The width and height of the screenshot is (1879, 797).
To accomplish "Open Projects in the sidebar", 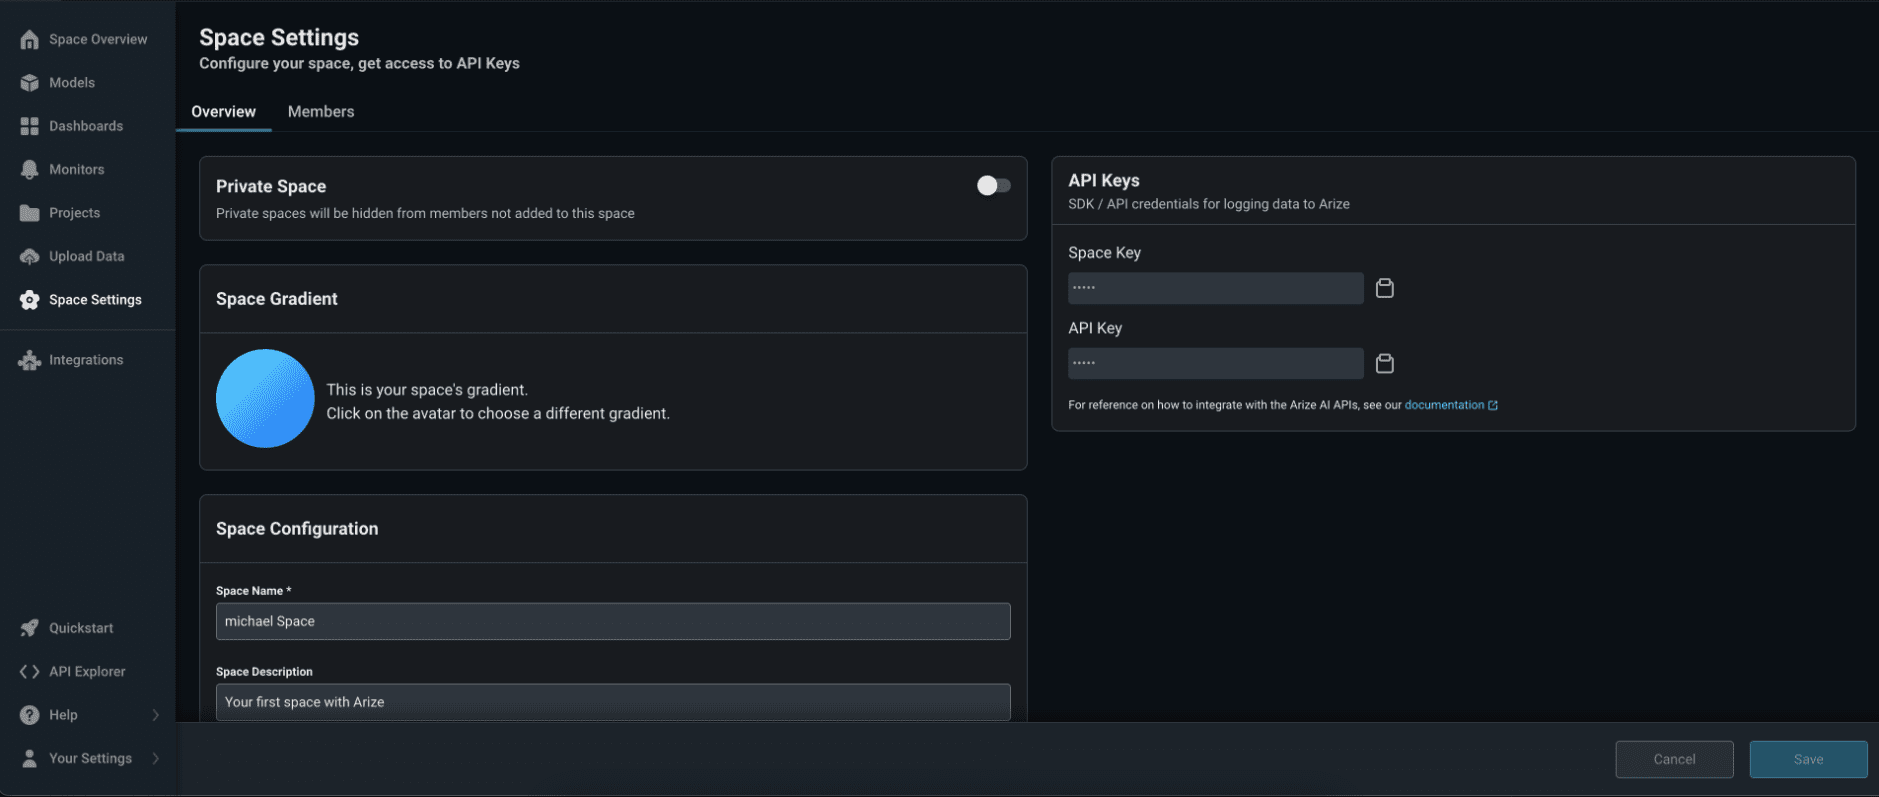I will click(75, 213).
